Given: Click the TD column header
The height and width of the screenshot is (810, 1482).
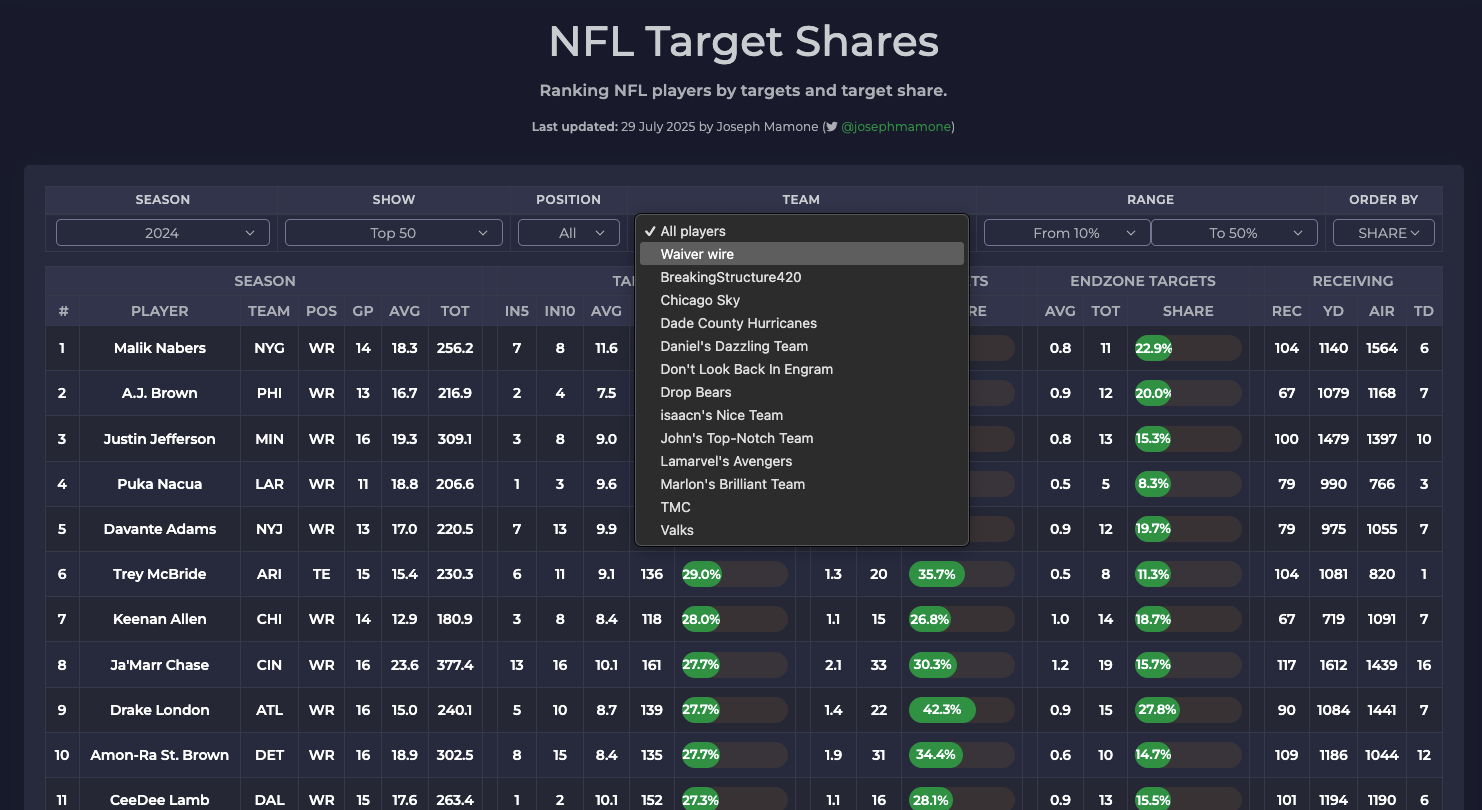Looking at the screenshot, I should point(1424,311).
